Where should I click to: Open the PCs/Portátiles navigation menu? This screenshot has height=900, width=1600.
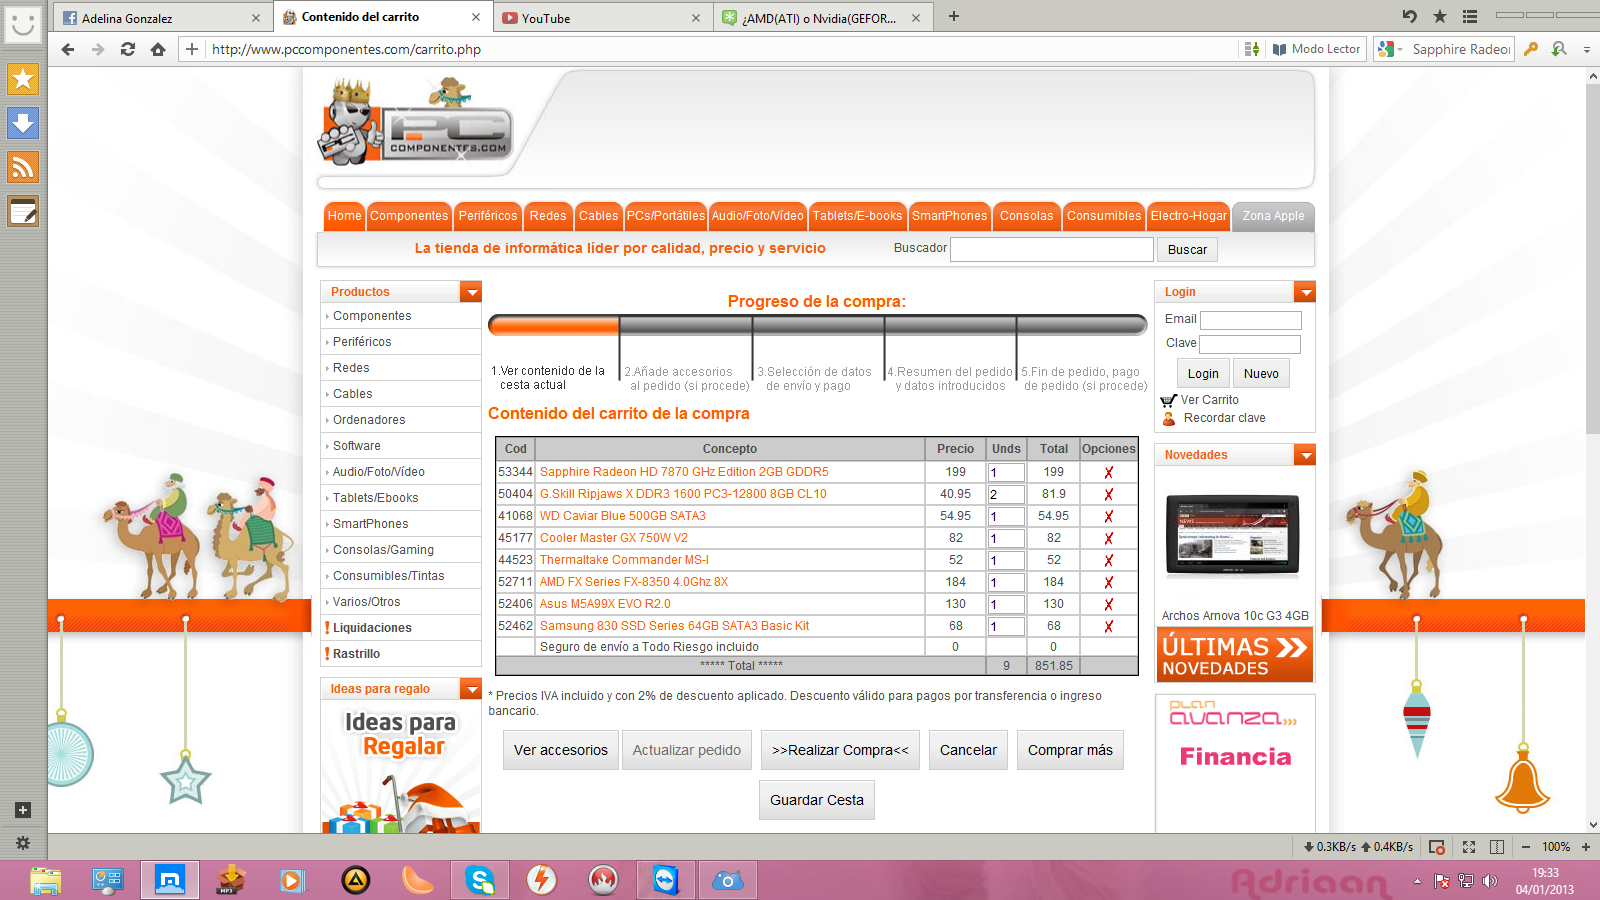pyautogui.click(x=666, y=216)
